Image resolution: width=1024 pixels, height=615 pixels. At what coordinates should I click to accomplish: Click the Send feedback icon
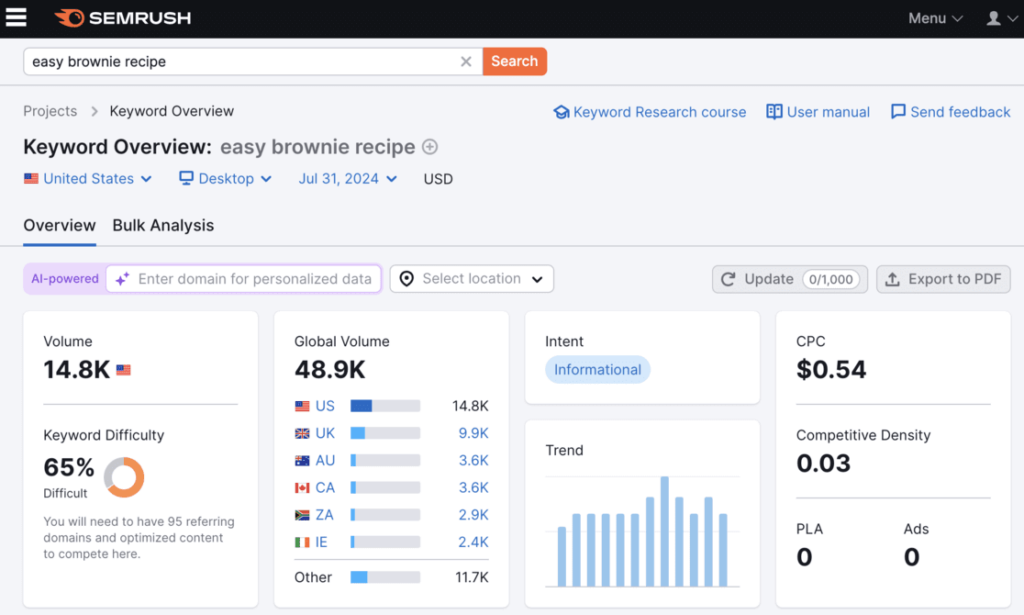point(899,112)
